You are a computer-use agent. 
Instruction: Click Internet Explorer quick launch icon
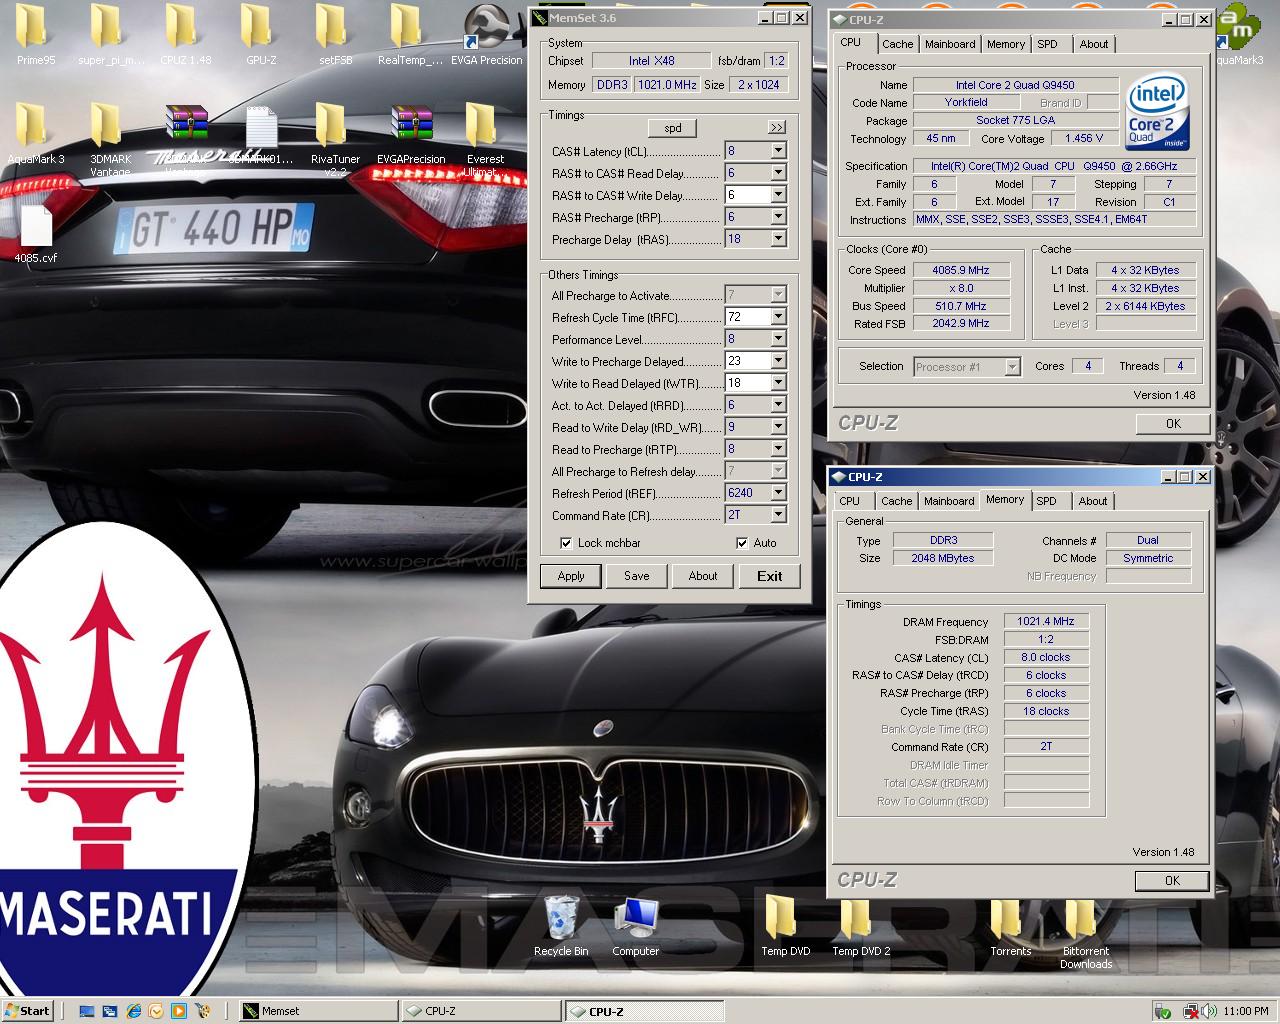click(x=133, y=1011)
